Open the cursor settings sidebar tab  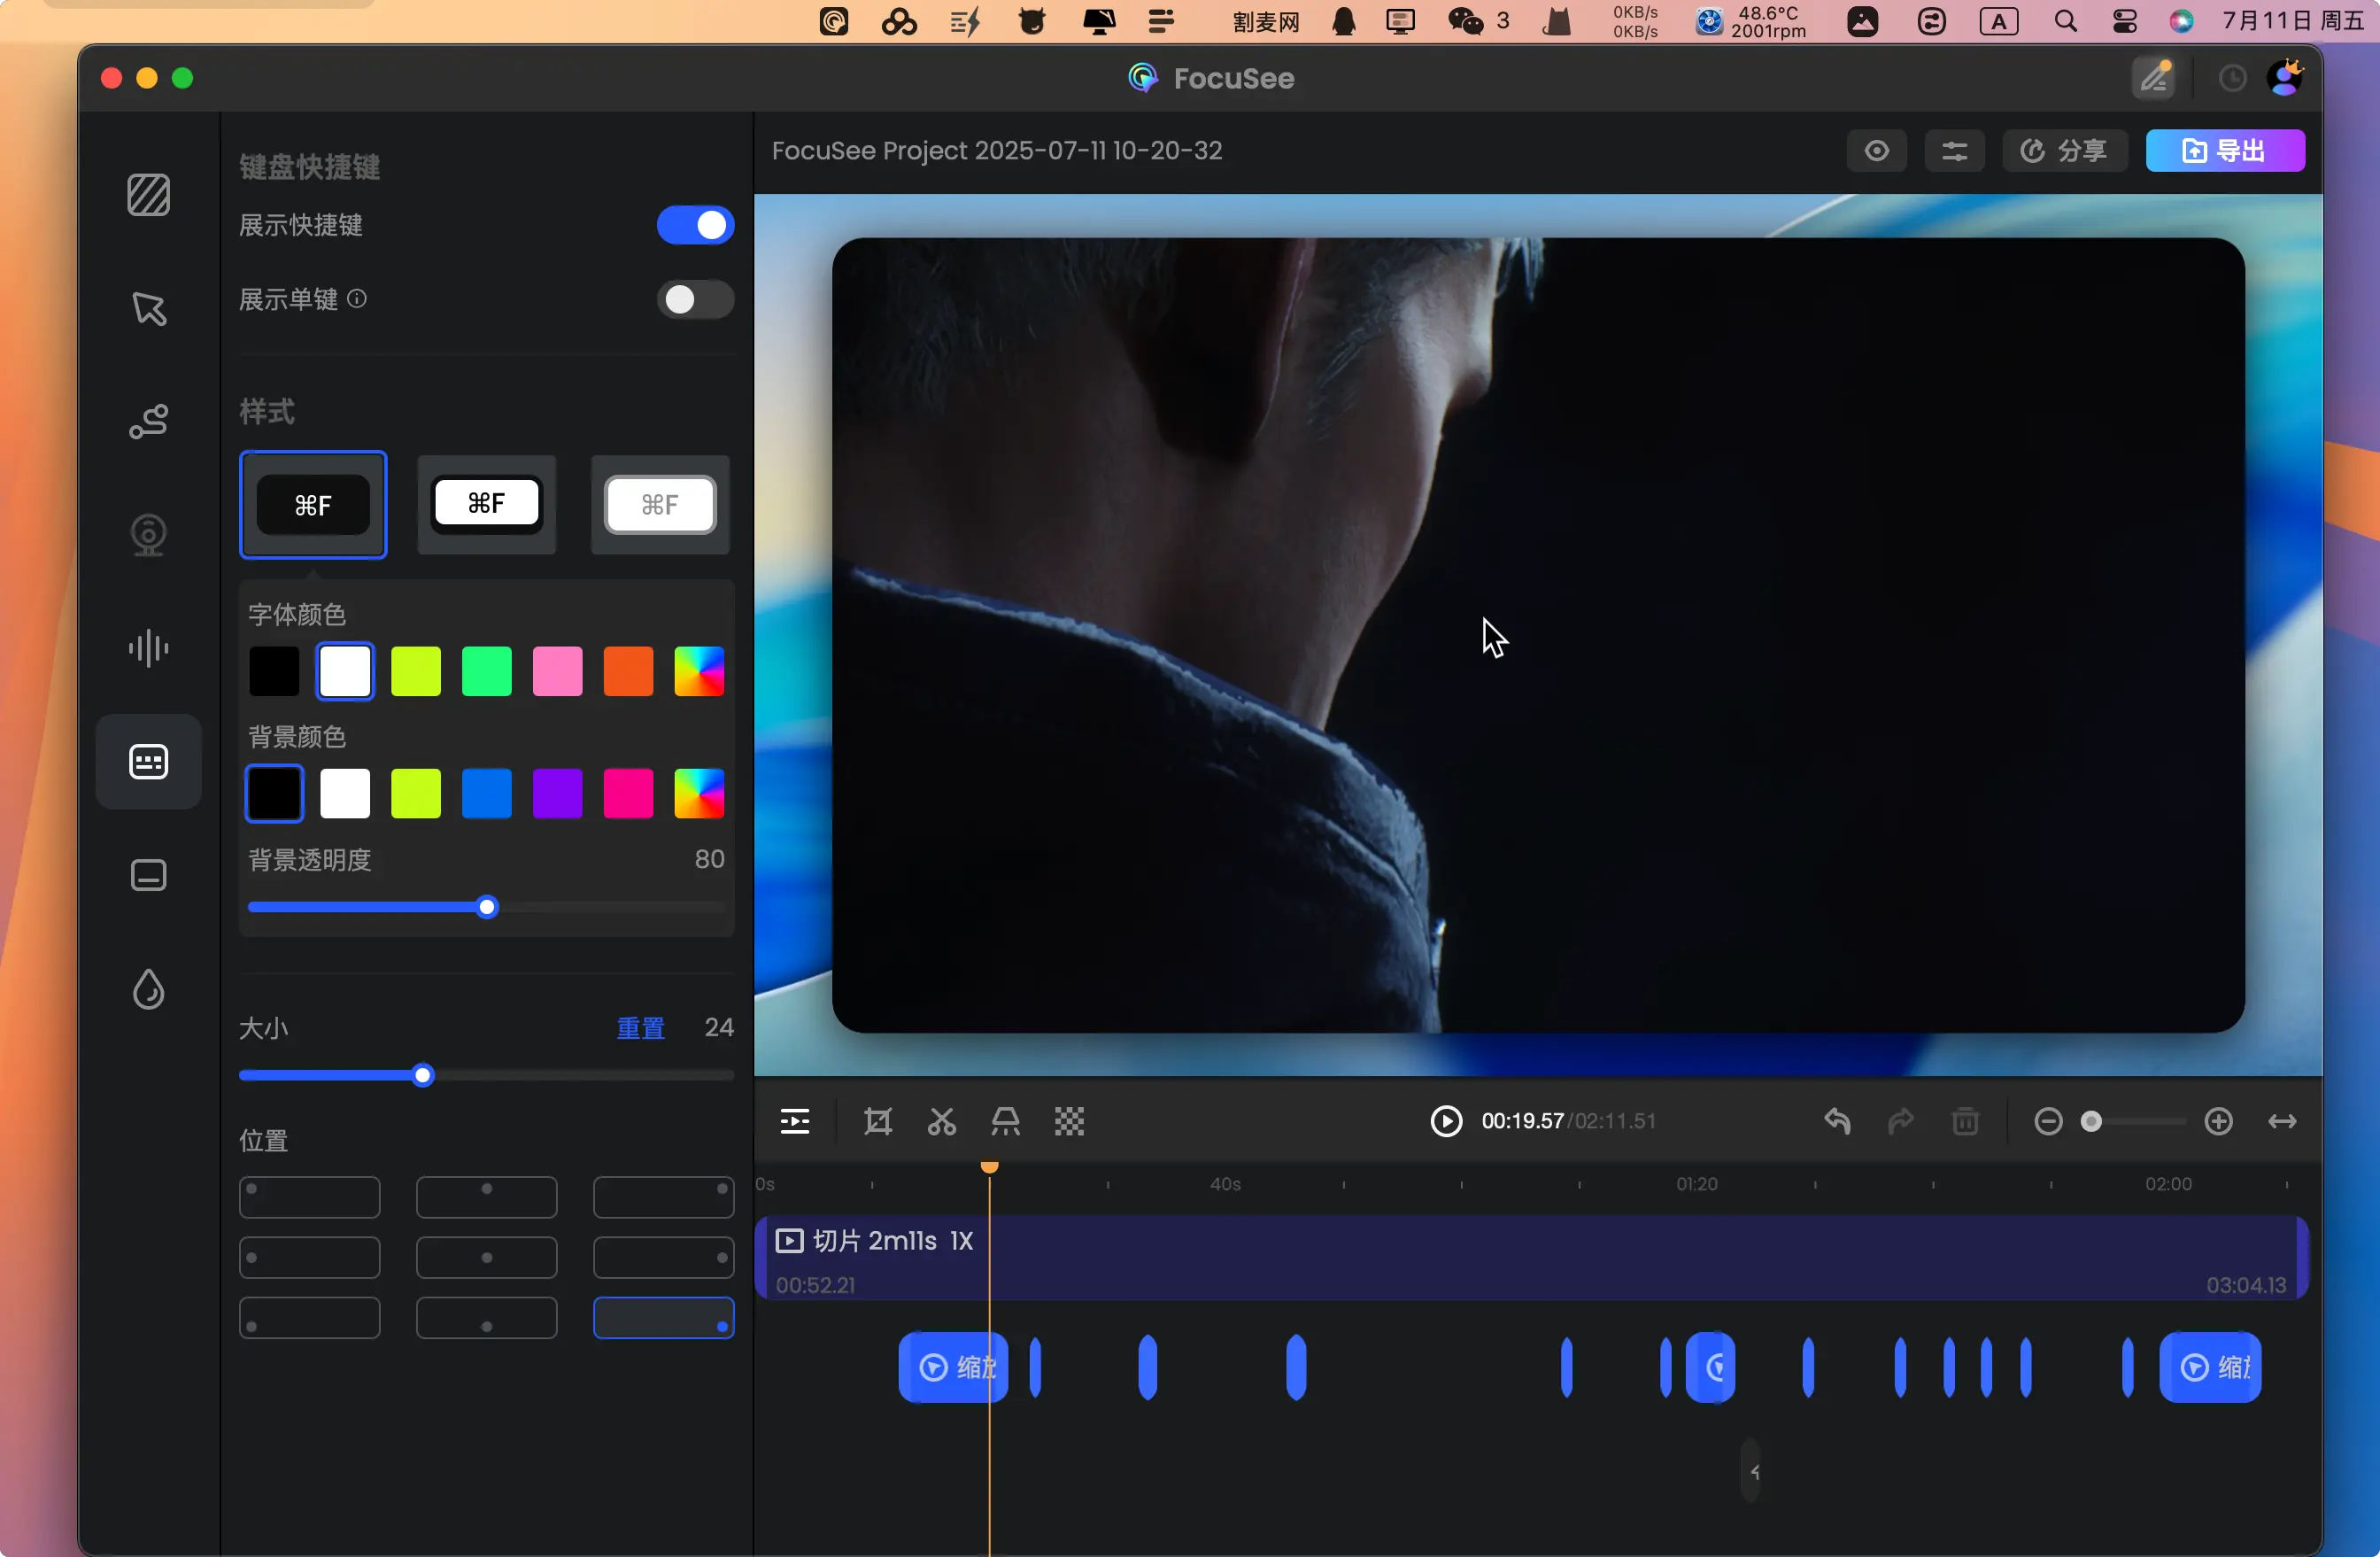tap(149, 308)
